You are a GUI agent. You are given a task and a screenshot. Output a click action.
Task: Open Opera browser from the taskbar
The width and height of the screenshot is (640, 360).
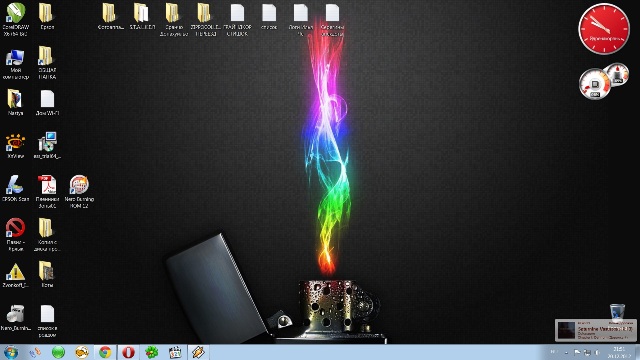[x=128, y=352]
